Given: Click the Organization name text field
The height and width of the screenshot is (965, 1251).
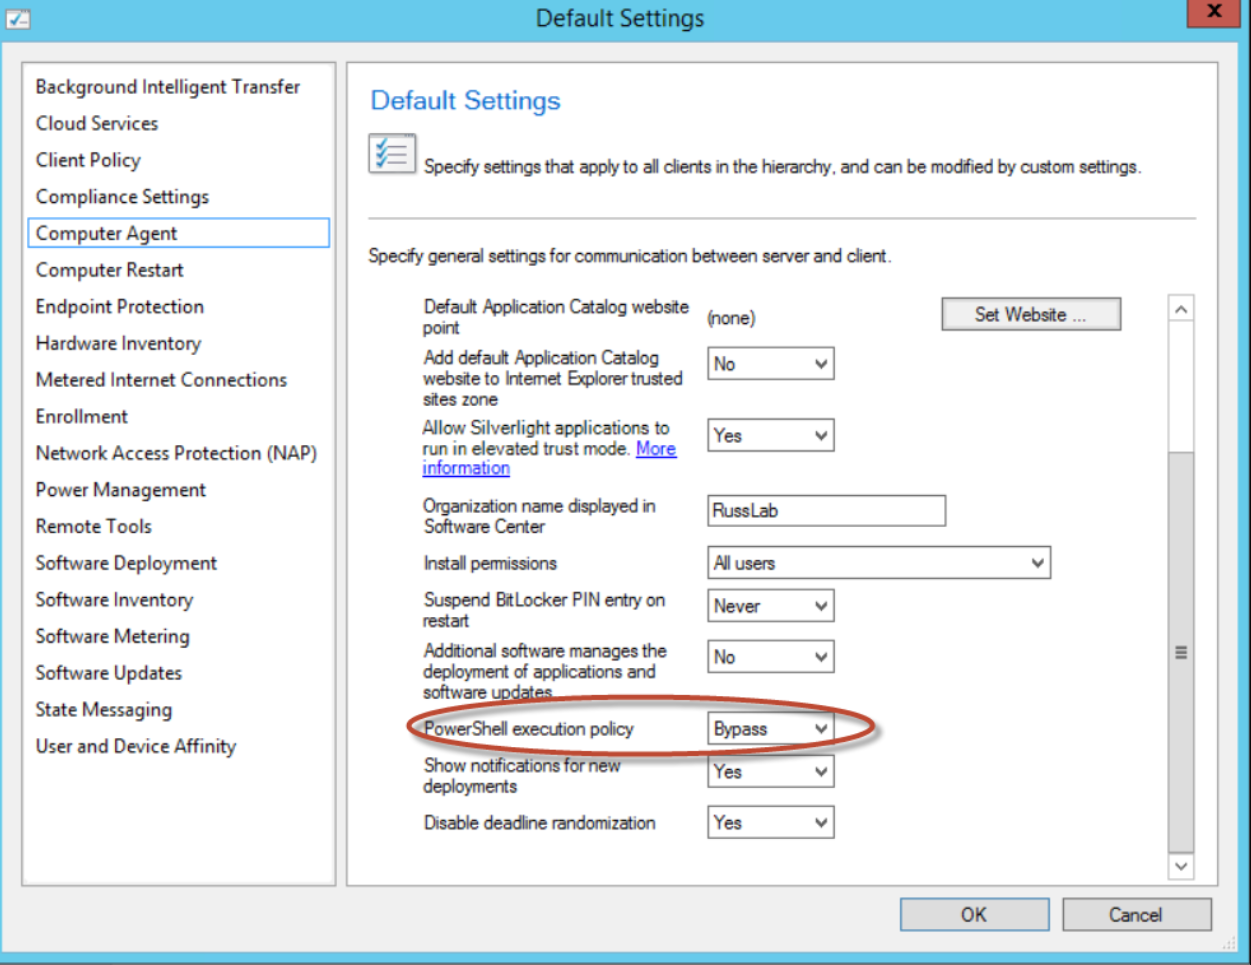Looking at the screenshot, I should pyautogui.click(x=826, y=511).
